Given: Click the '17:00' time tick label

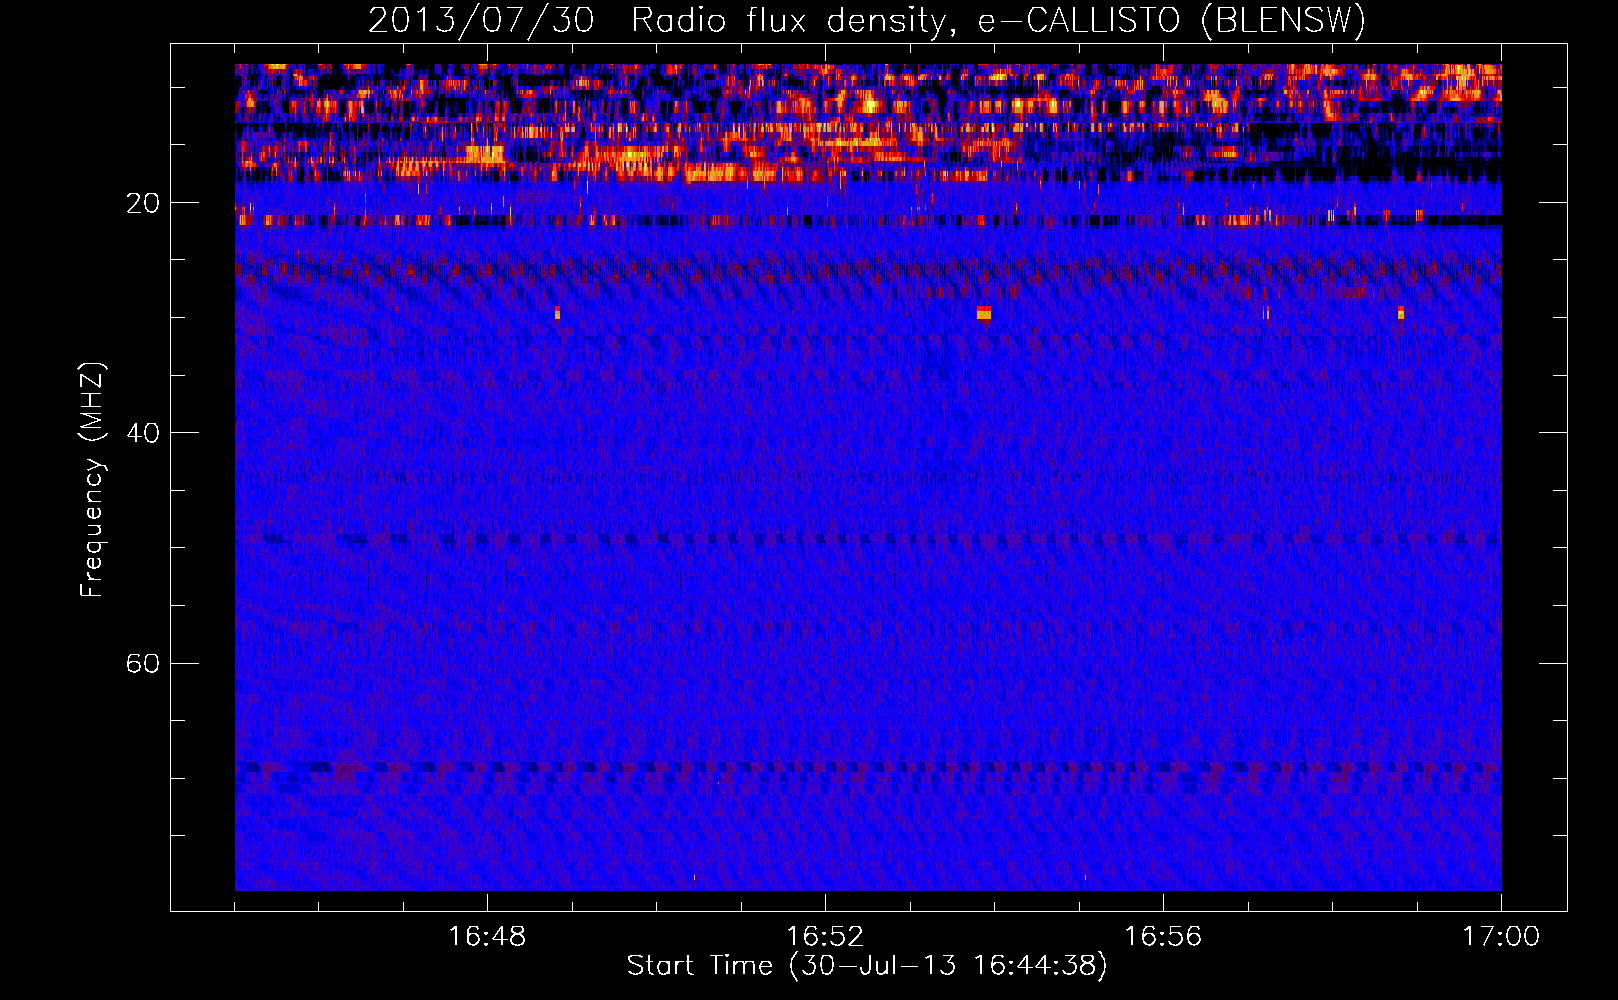Looking at the screenshot, I should click(x=1501, y=937).
